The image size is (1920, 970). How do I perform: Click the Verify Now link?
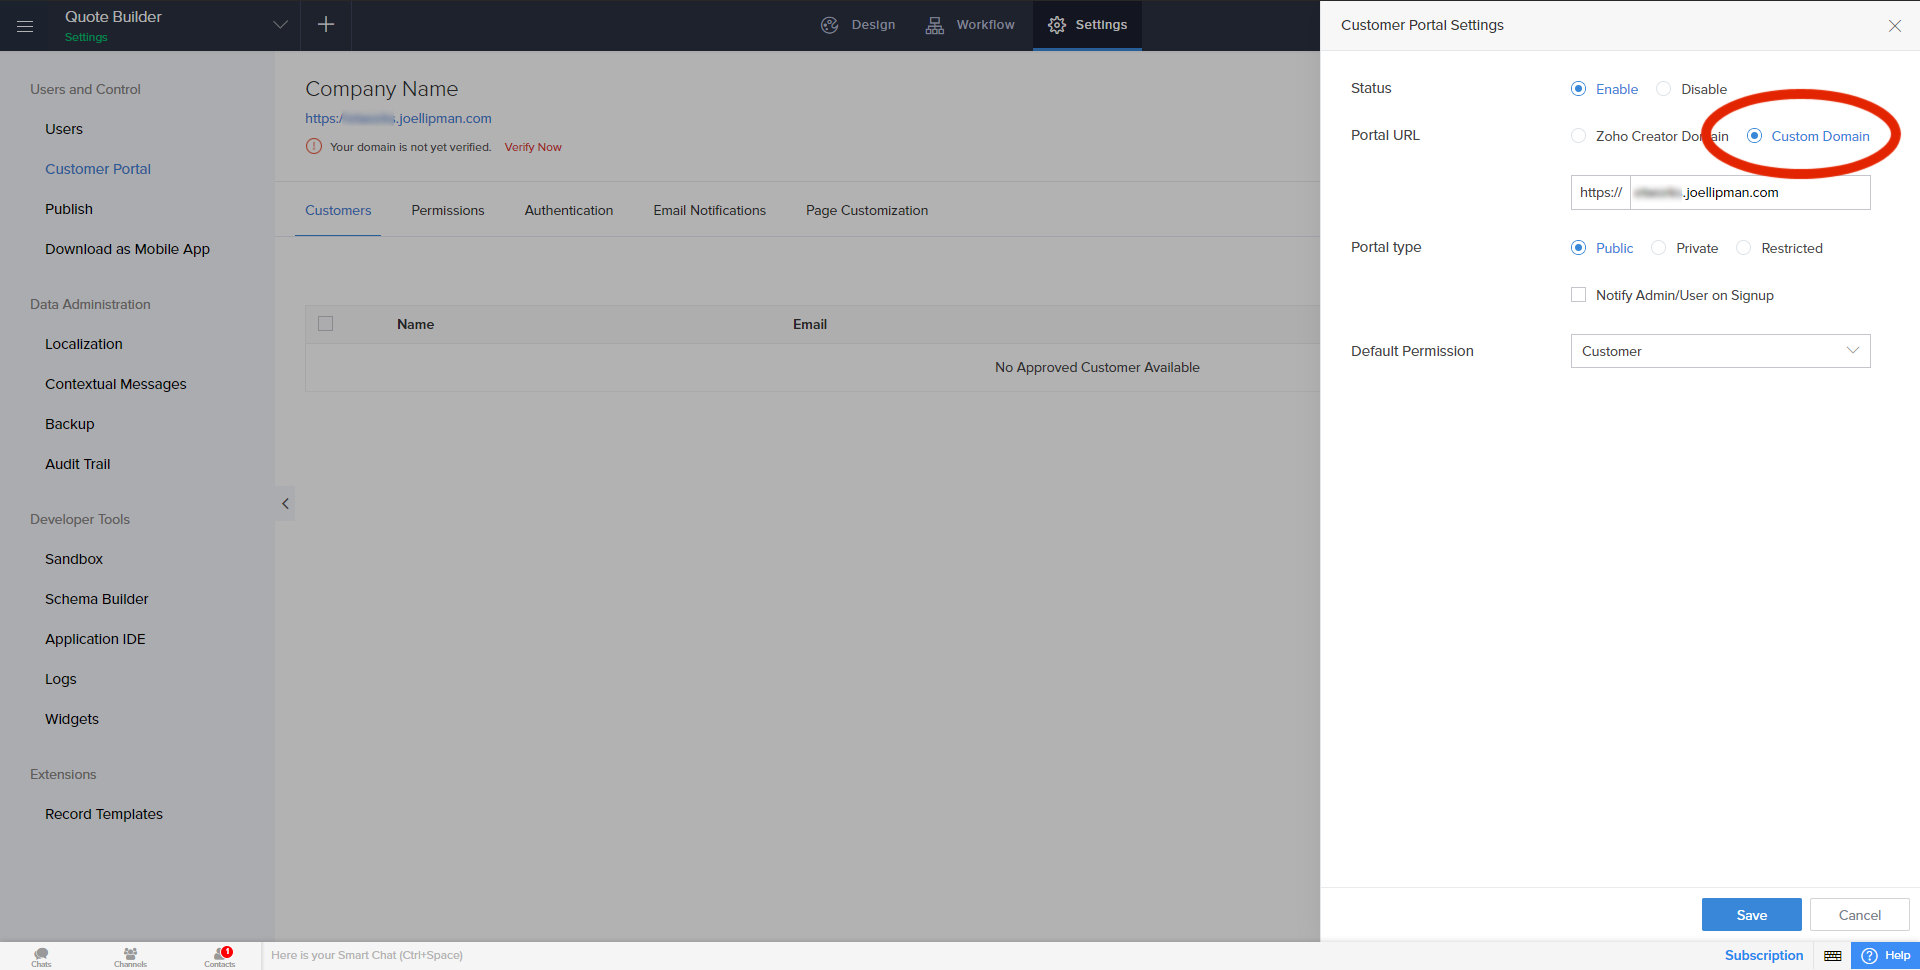click(x=533, y=147)
